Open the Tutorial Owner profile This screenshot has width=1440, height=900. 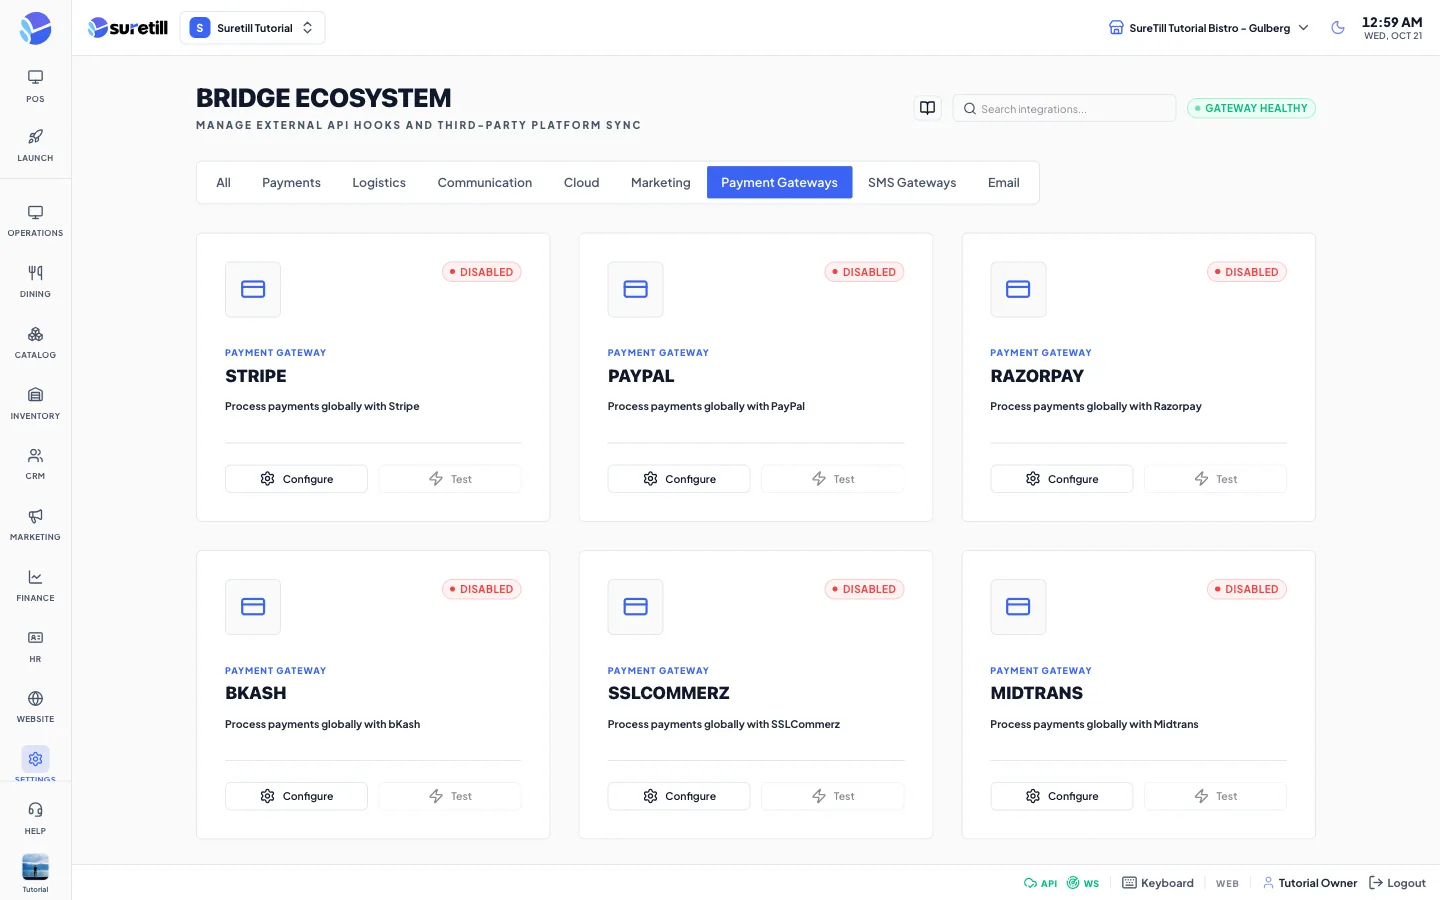pos(1310,883)
